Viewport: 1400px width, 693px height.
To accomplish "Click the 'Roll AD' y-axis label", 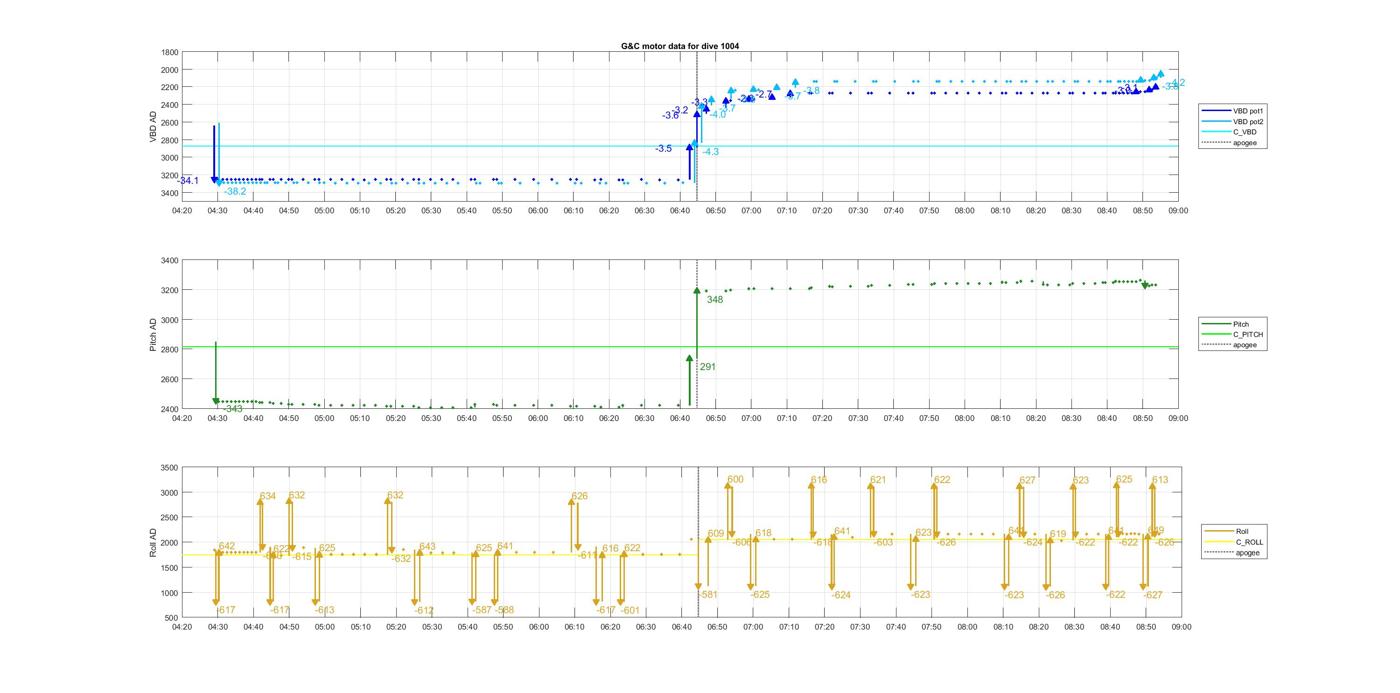I will (x=153, y=543).
